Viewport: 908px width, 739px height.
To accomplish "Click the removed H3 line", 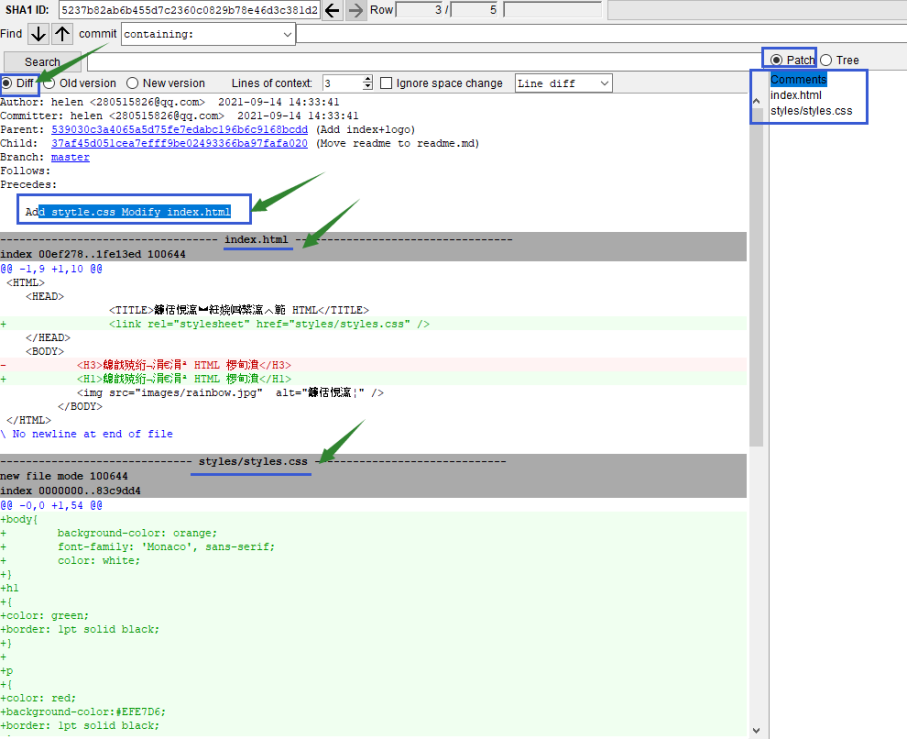I will coord(184,365).
